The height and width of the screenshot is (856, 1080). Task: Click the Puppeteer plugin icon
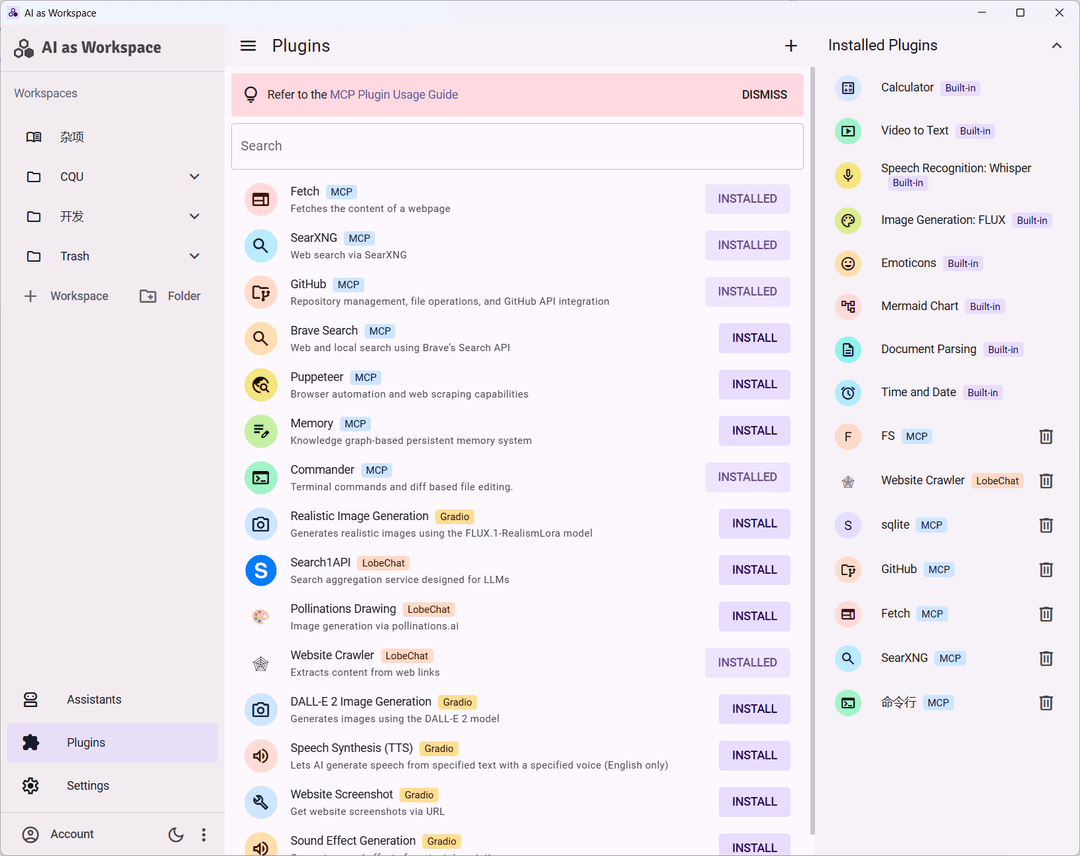tap(260, 385)
